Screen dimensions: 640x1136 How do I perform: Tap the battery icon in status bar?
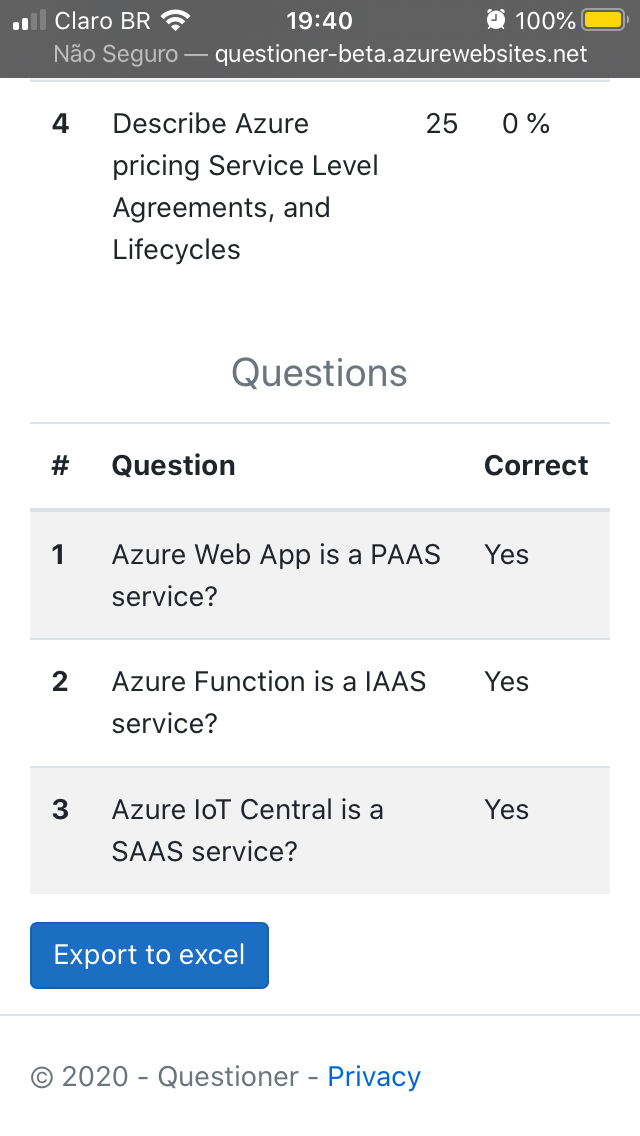tap(603, 20)
